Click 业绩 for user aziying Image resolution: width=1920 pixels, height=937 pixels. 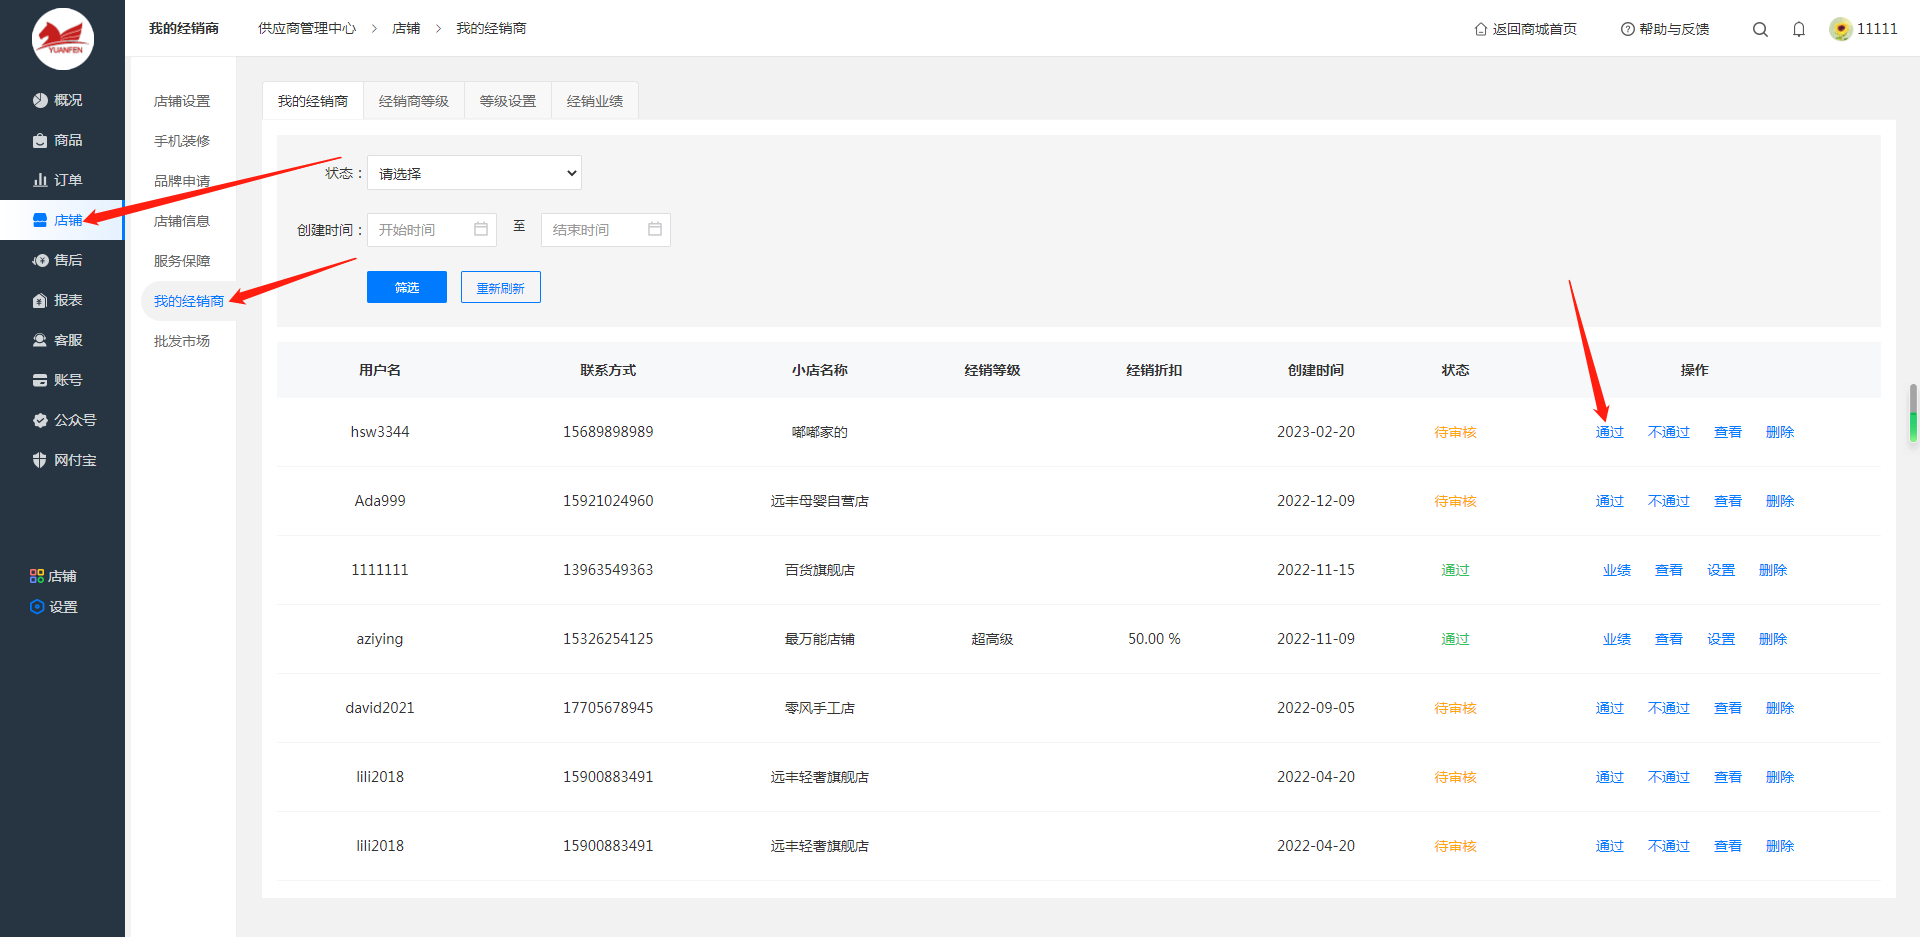click(x=1617, y=639)
